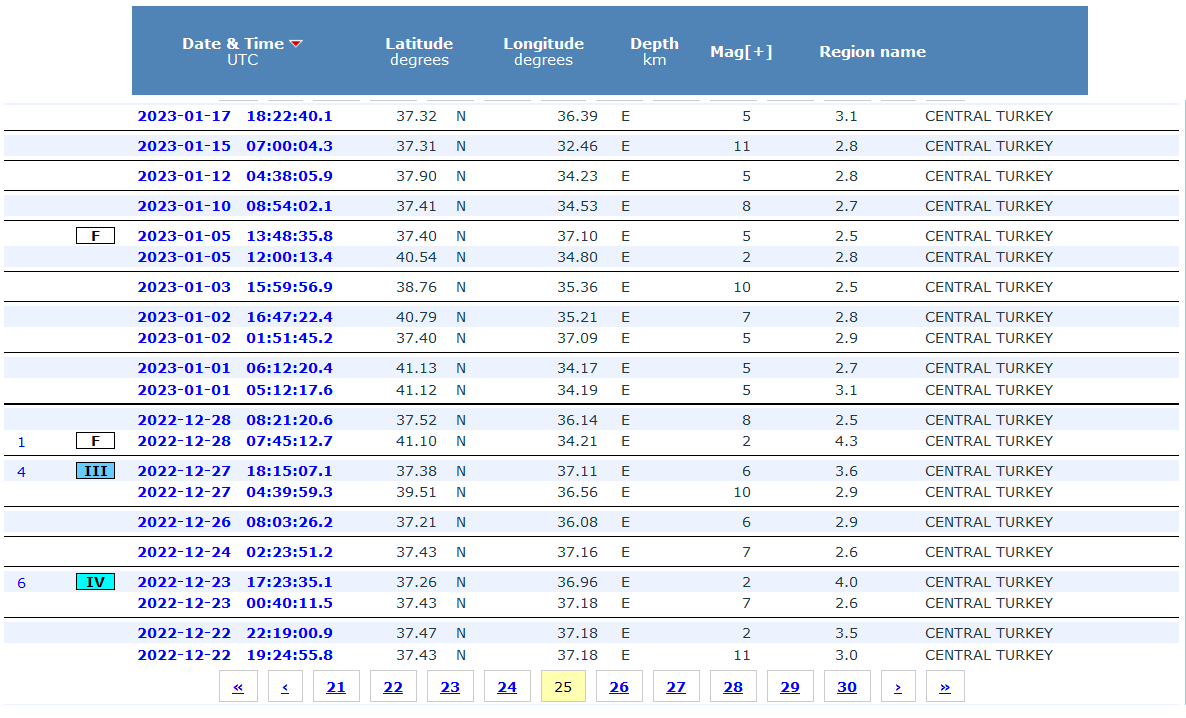Go to next page with ›

(898, 687)
